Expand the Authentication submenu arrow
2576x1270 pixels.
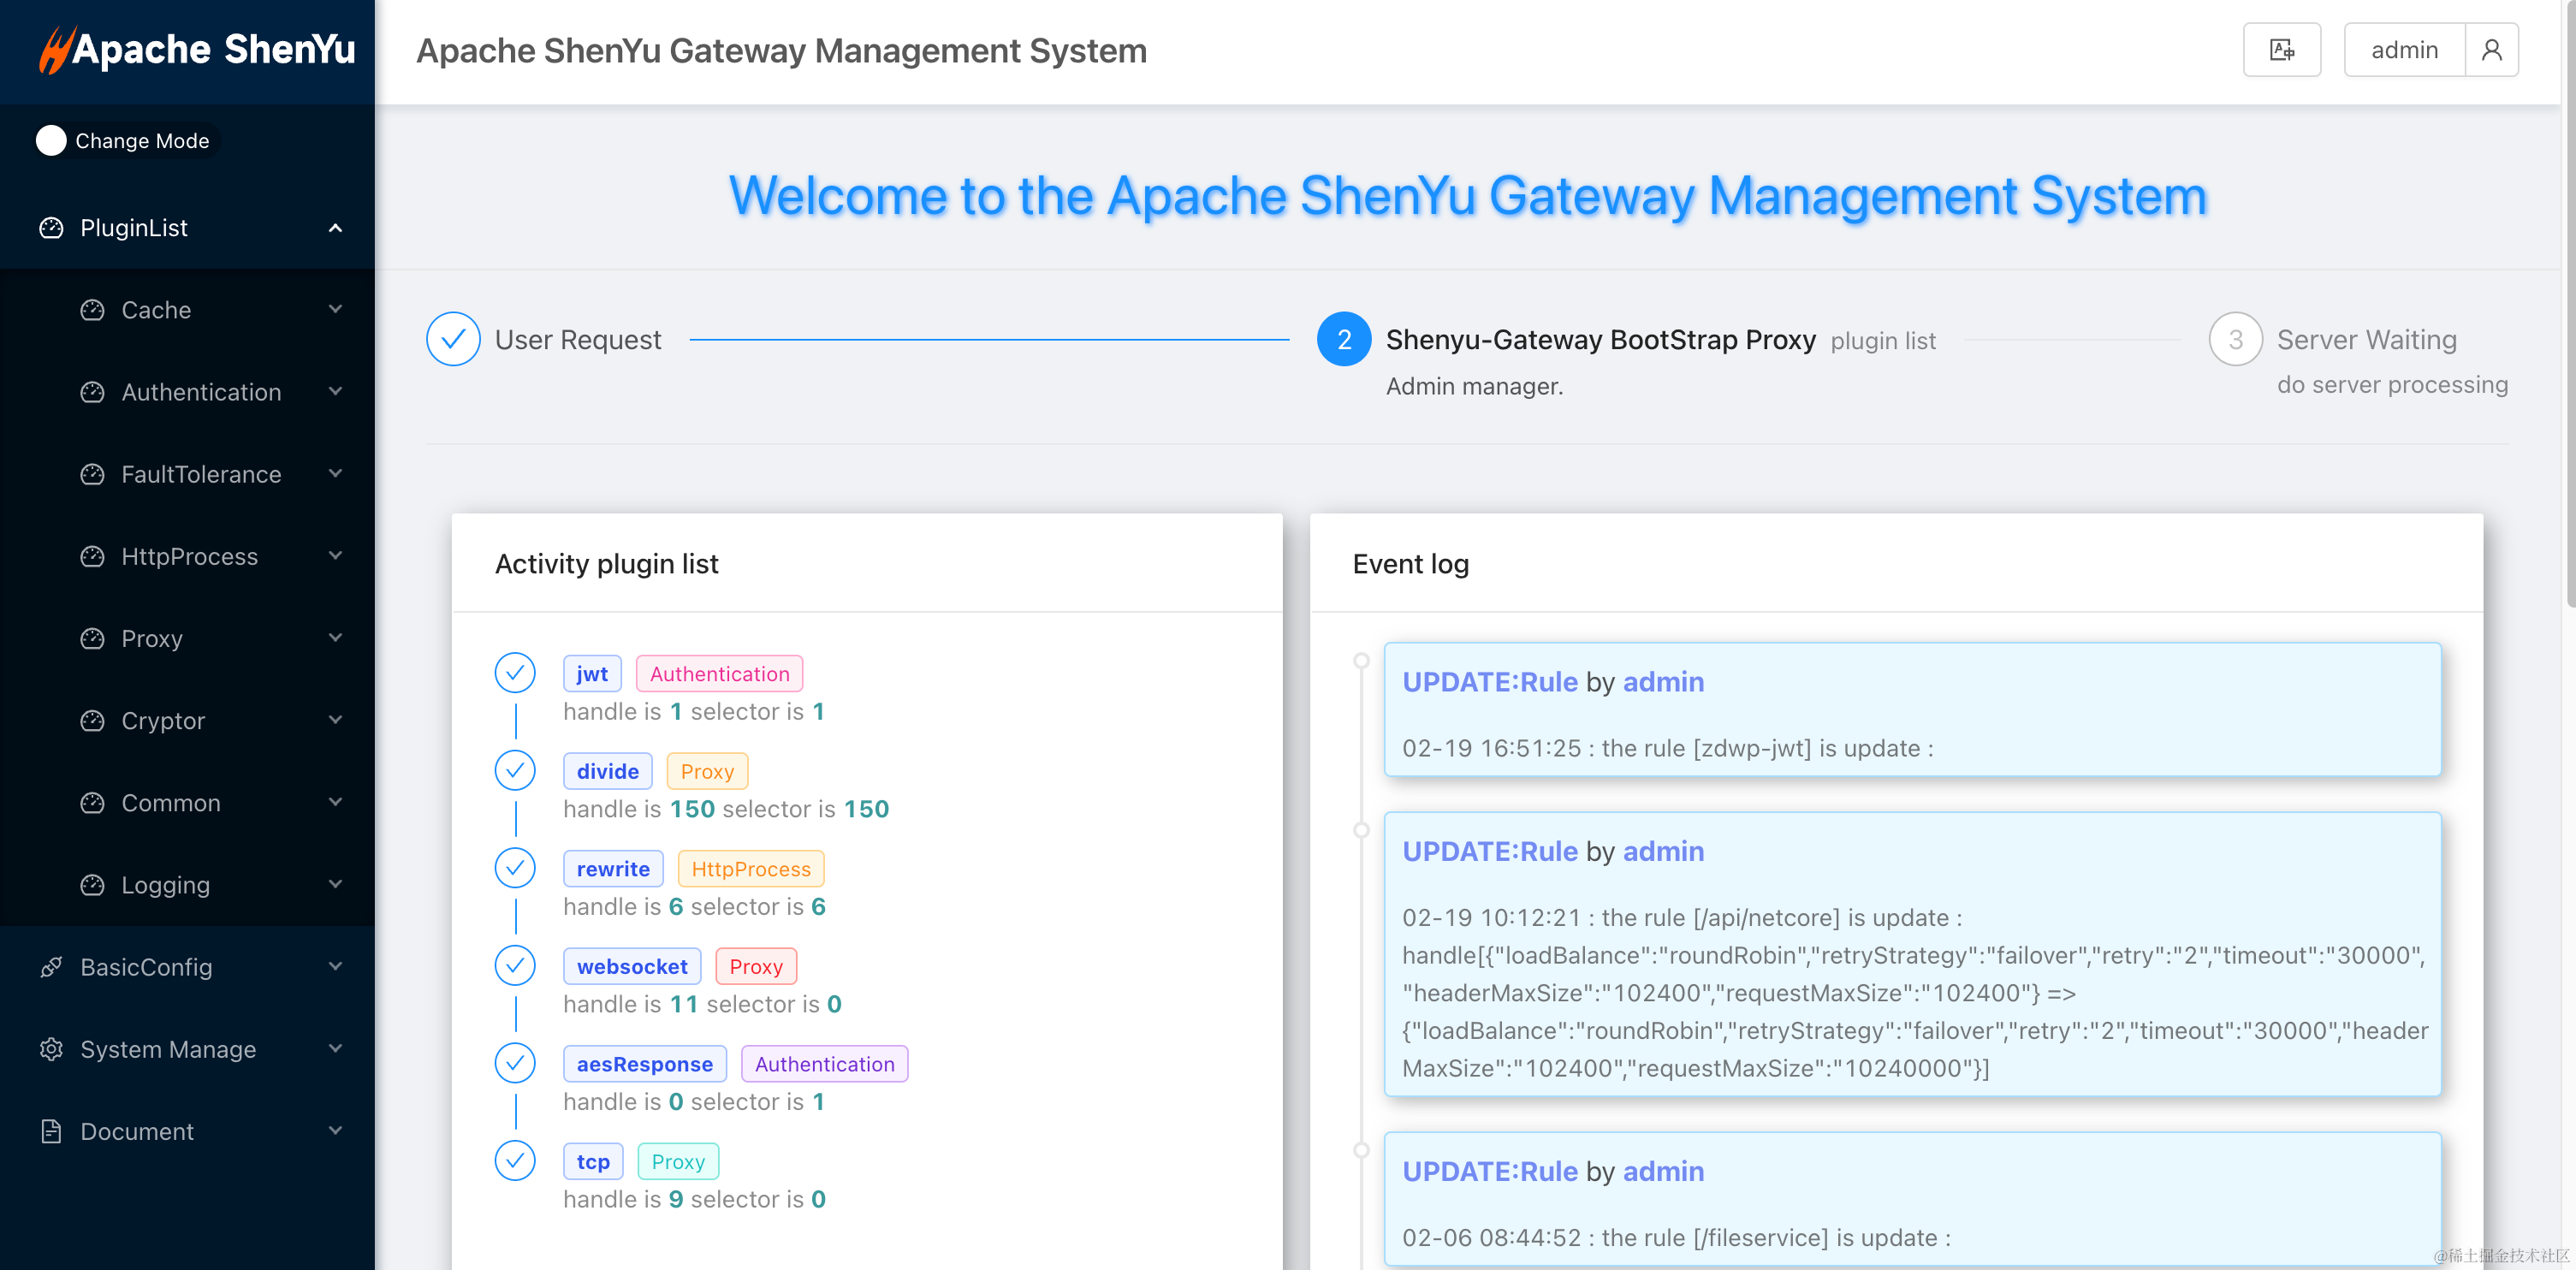pos(335,392)
